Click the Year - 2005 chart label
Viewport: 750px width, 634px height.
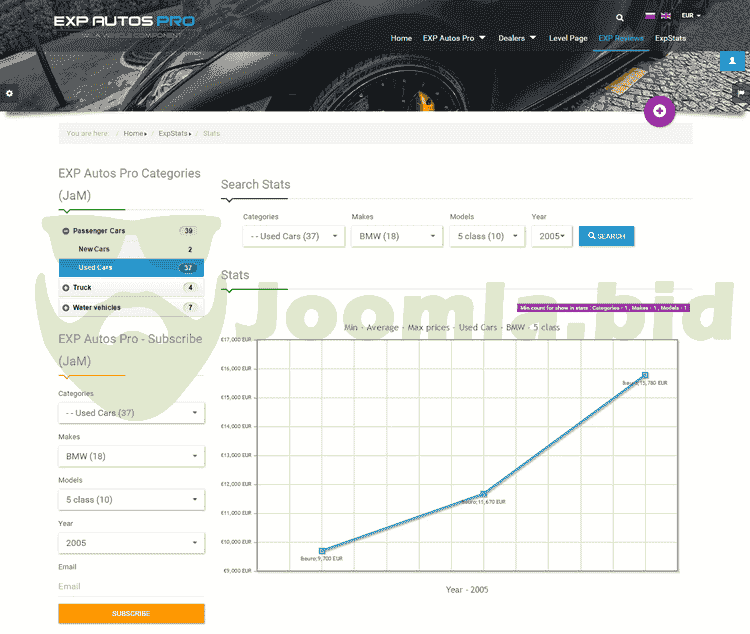click(x=467, y=590)
